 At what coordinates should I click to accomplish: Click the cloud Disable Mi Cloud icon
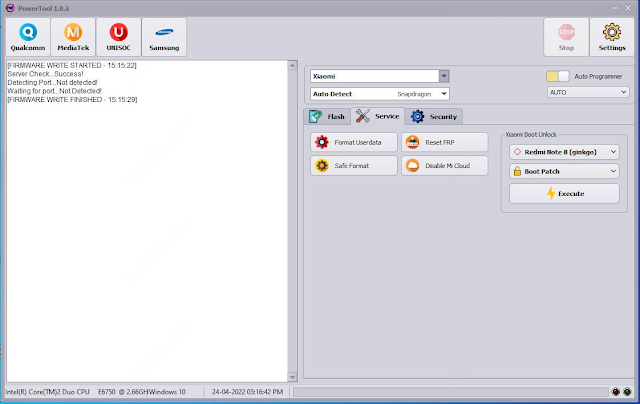(413, 166)
